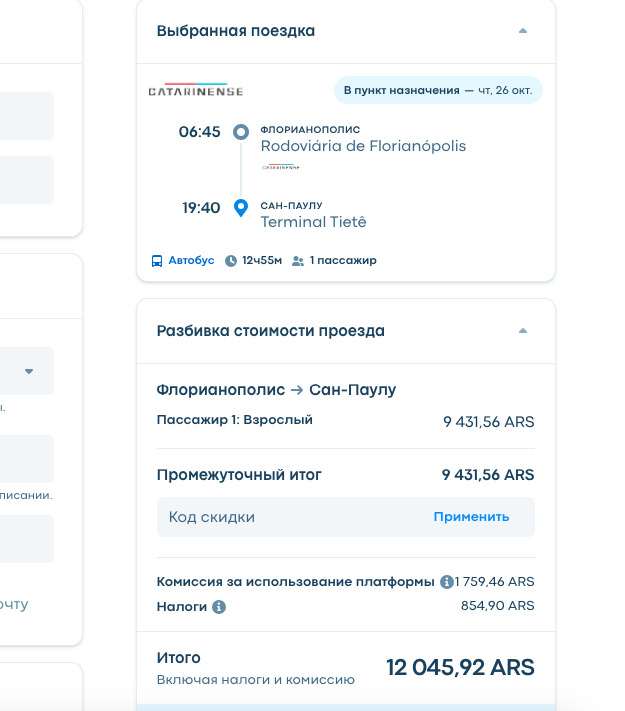The height and width of the screenshot is (711, 625).
Task: Select the Rodoviária de Florianópolis station text
Action: 363,146
